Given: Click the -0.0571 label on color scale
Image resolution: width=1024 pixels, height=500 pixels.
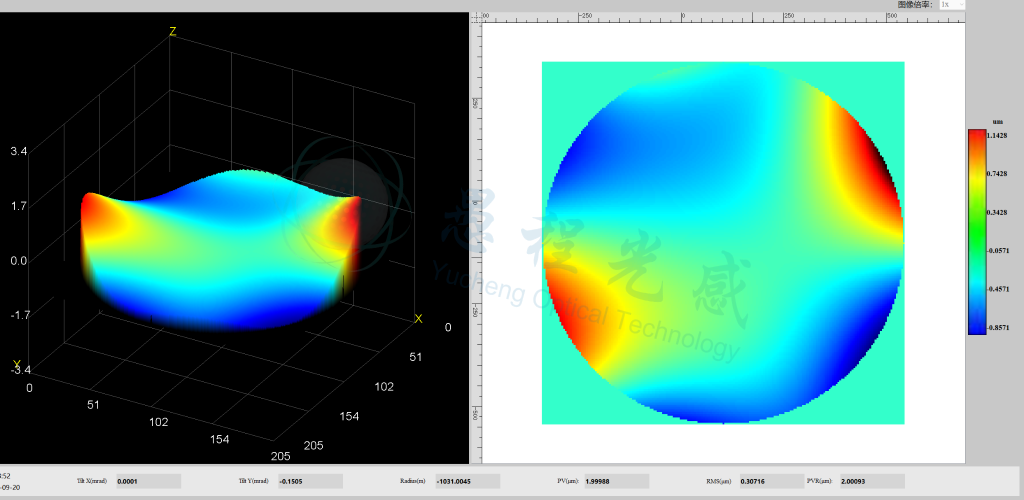Looking at the screenshot, I should (x=997, y=251).
